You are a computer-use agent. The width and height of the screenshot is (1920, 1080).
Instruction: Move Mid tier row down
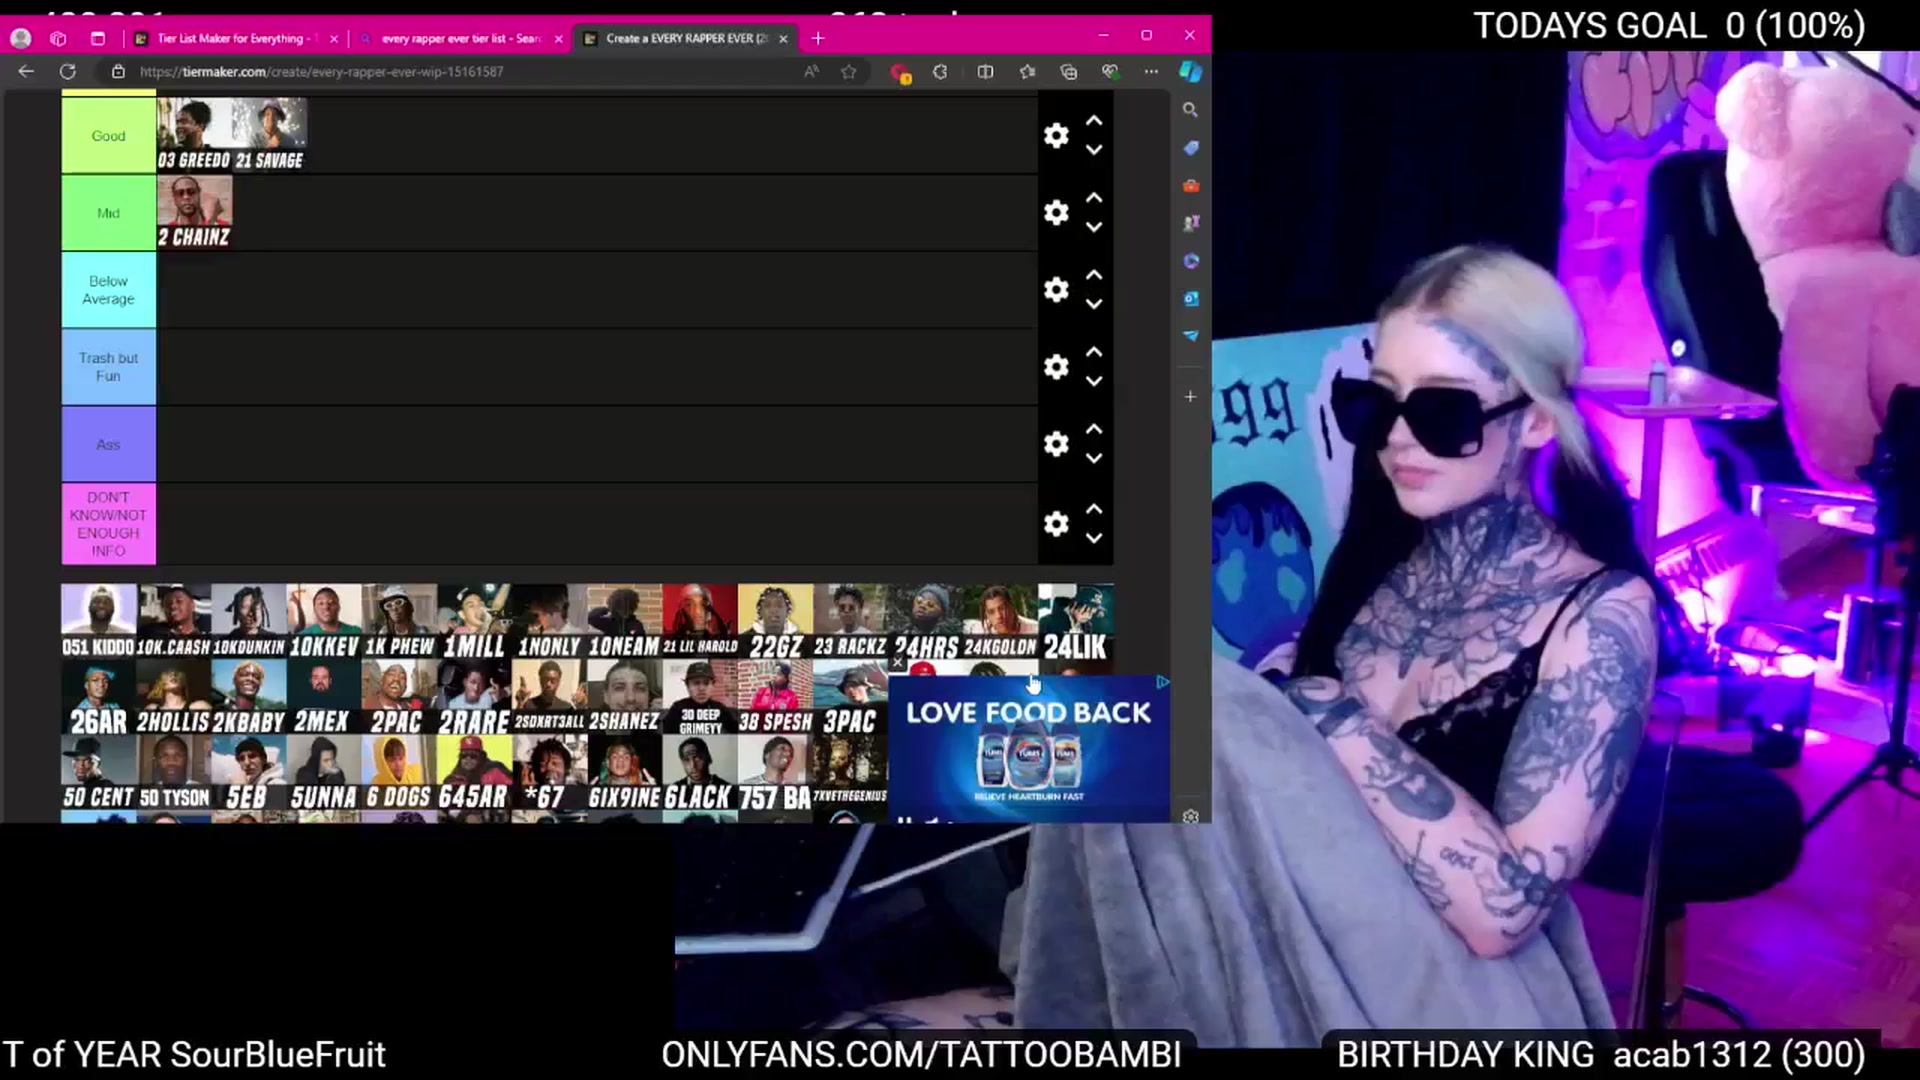(x=1094, y=227)
